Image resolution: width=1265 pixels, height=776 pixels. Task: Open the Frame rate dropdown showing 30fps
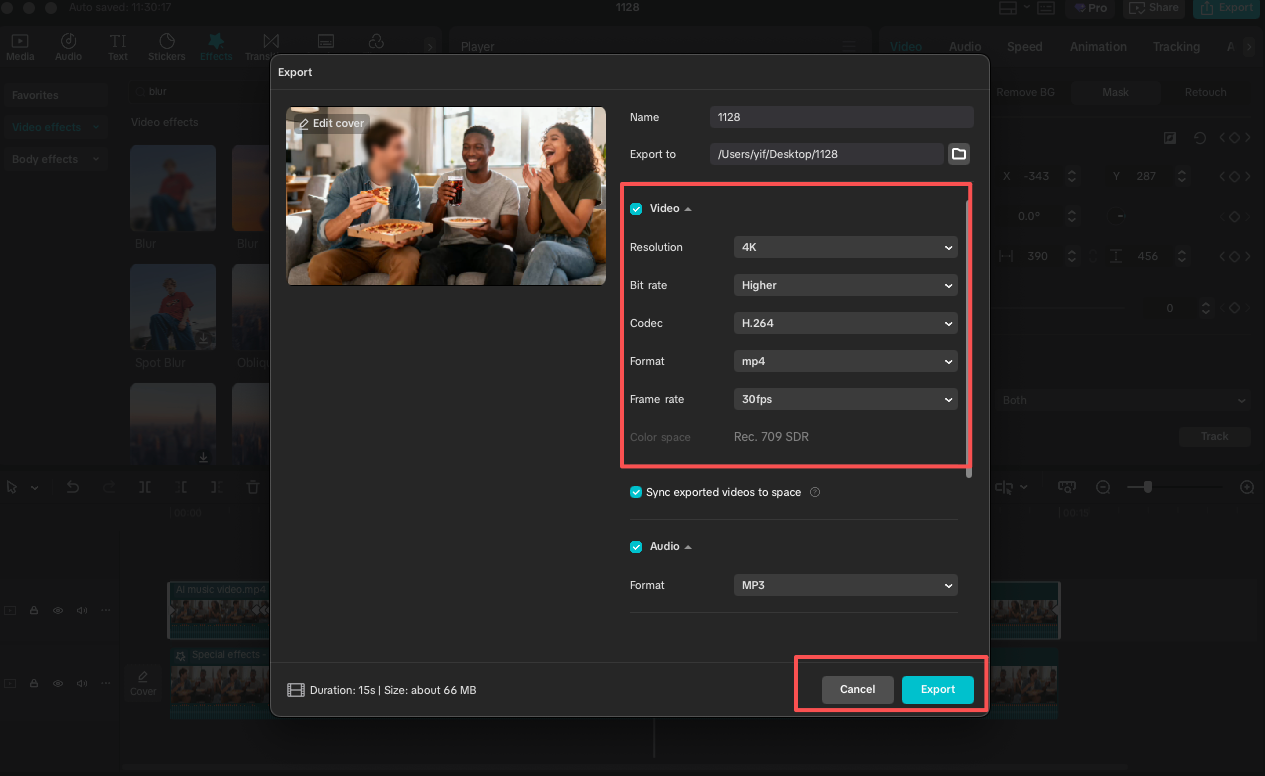(x=846, y=399)
